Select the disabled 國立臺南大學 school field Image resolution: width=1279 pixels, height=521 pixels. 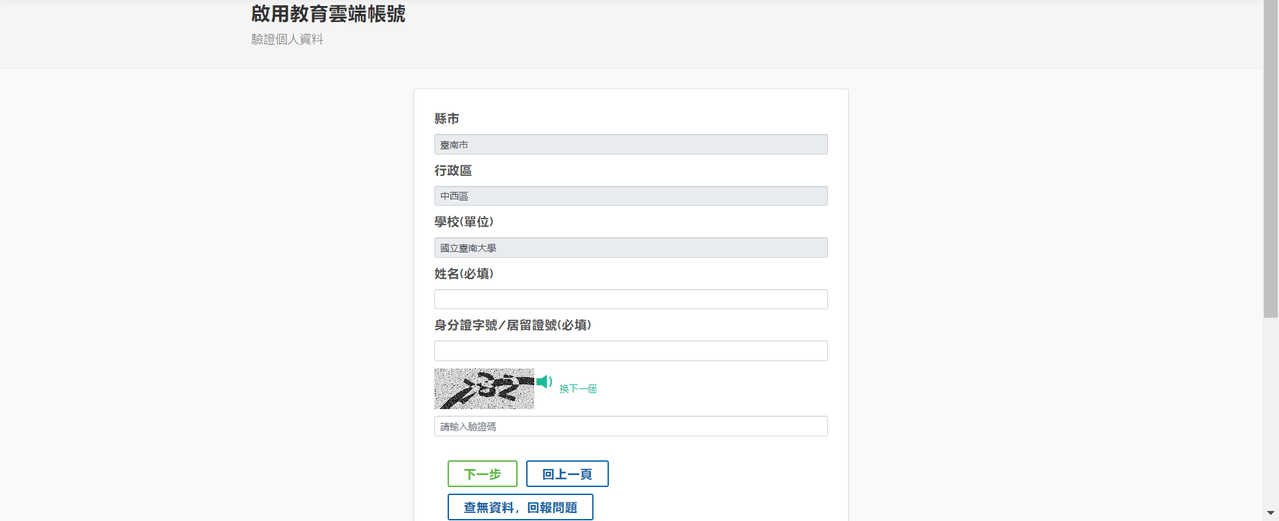tap(631, 248)
